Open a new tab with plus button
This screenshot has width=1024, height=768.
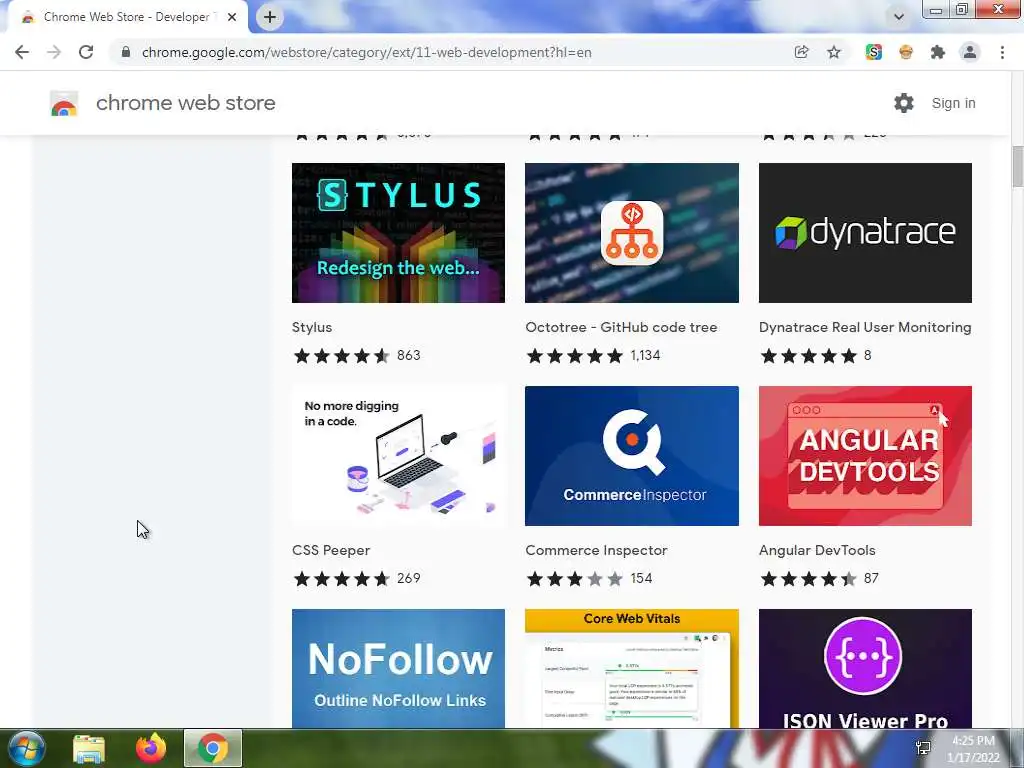click(270, 17)
